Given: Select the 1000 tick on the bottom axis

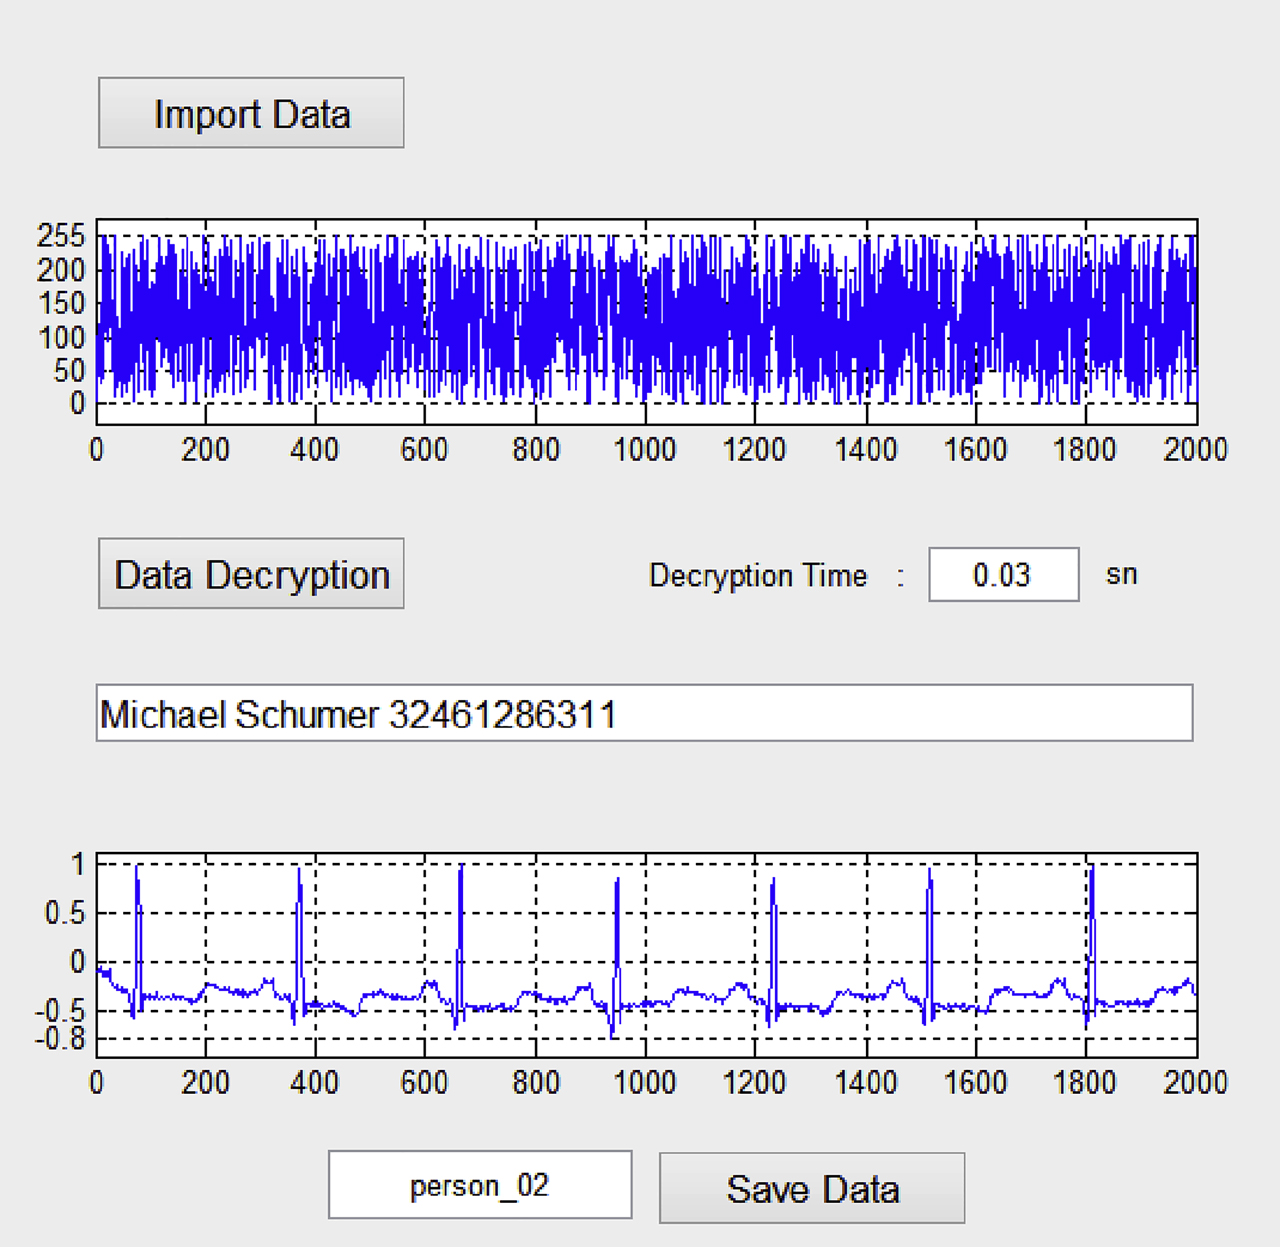Looking at the screenshot, I should [x=646, y=1083].
